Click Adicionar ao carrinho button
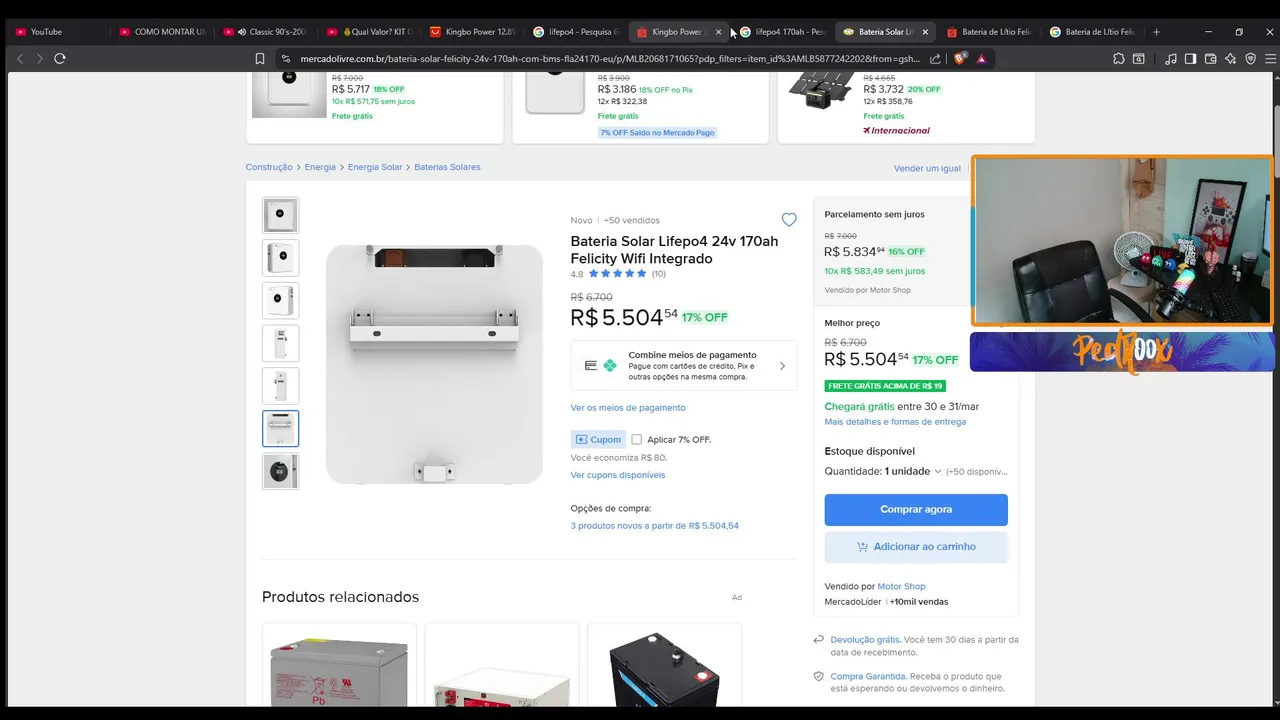The width and height of the screenshot is (1280, 720). 916,547
